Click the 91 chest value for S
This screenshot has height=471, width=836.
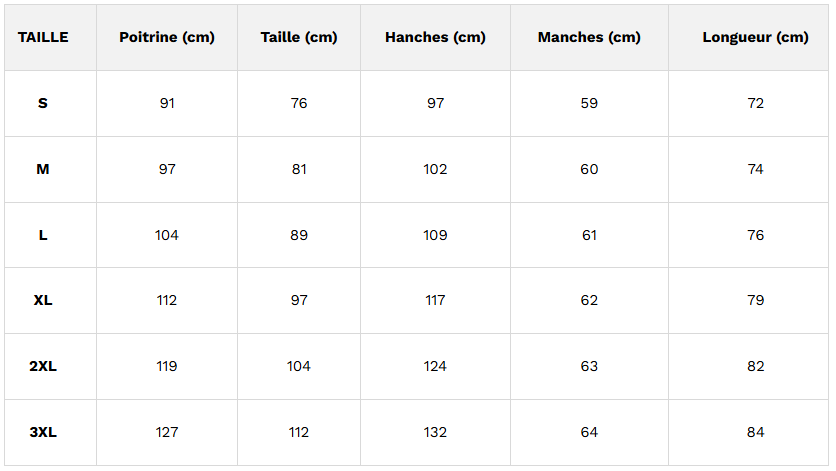167,103
